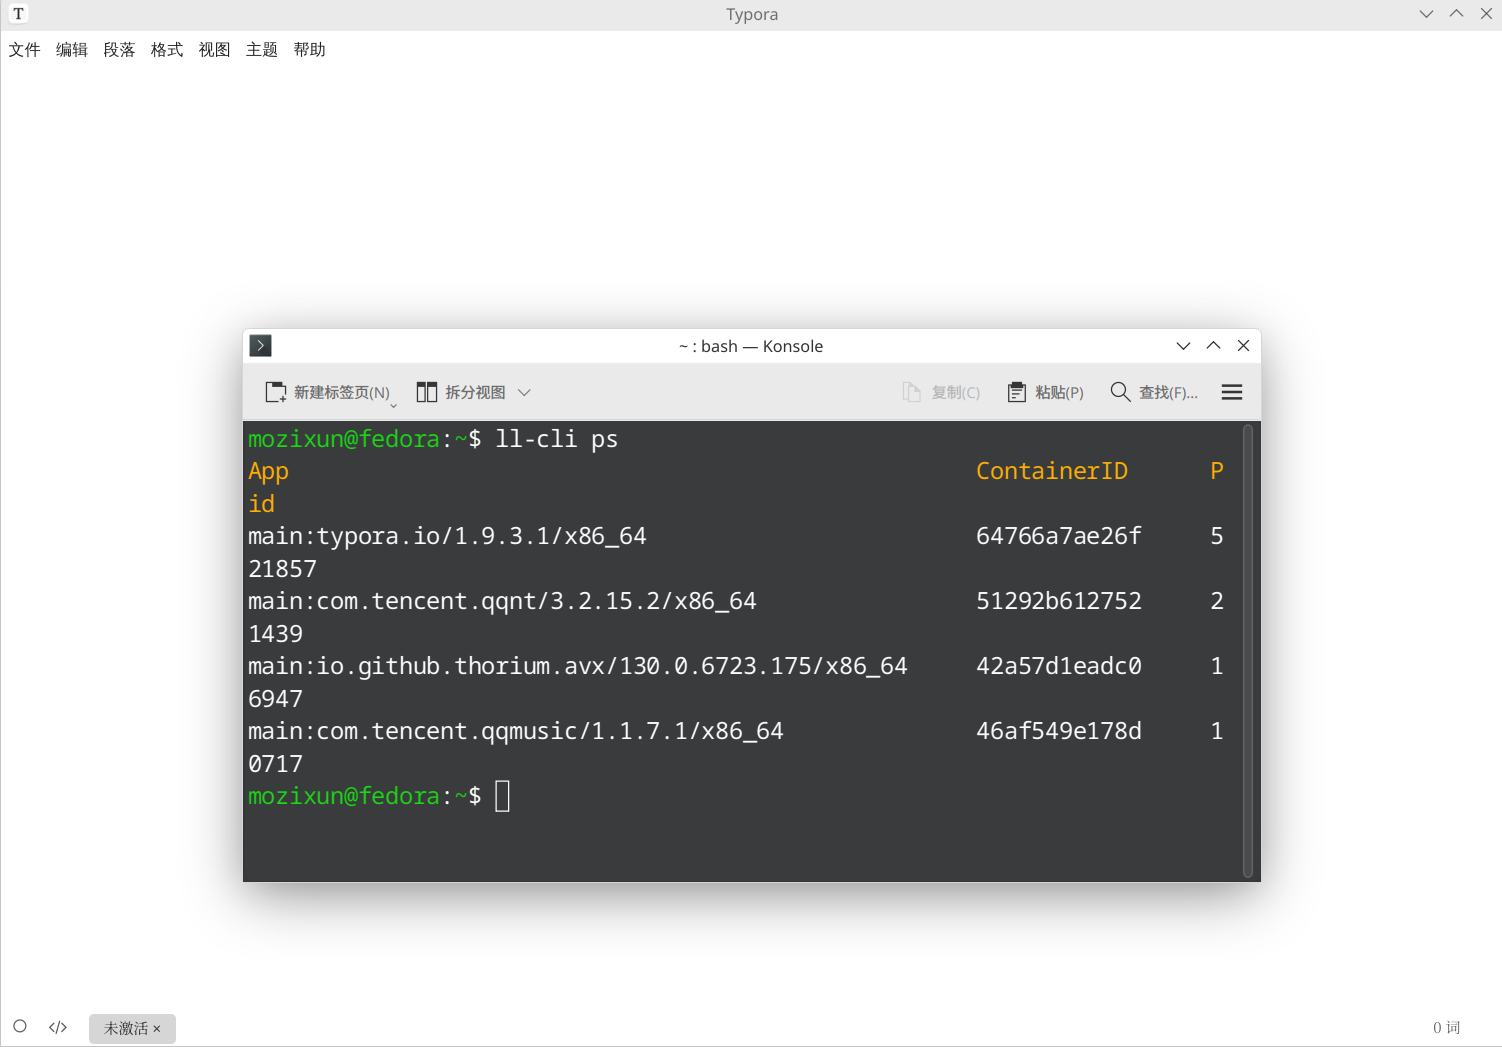Click container ID 42a57d1eadc0
1502x1047 pixels.
(x=1058, y=667)
